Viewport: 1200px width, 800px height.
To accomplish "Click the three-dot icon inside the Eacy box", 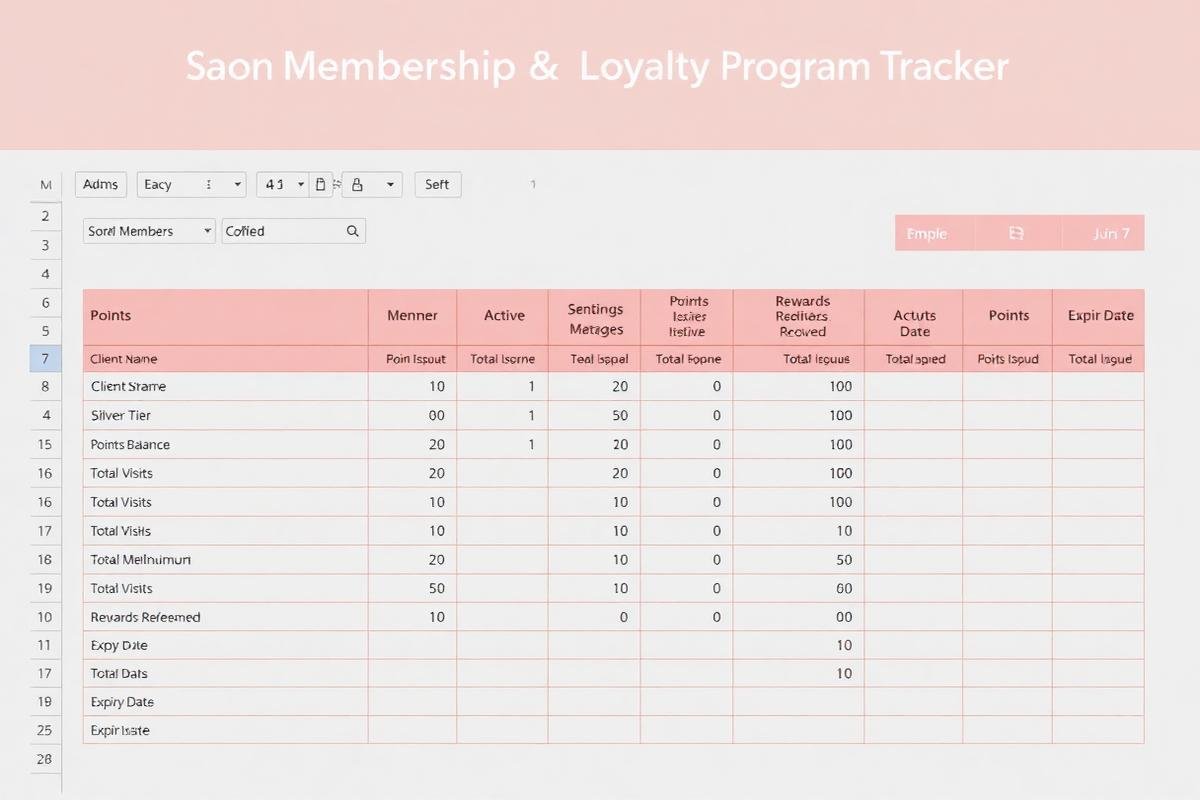I will pos(208,184).
